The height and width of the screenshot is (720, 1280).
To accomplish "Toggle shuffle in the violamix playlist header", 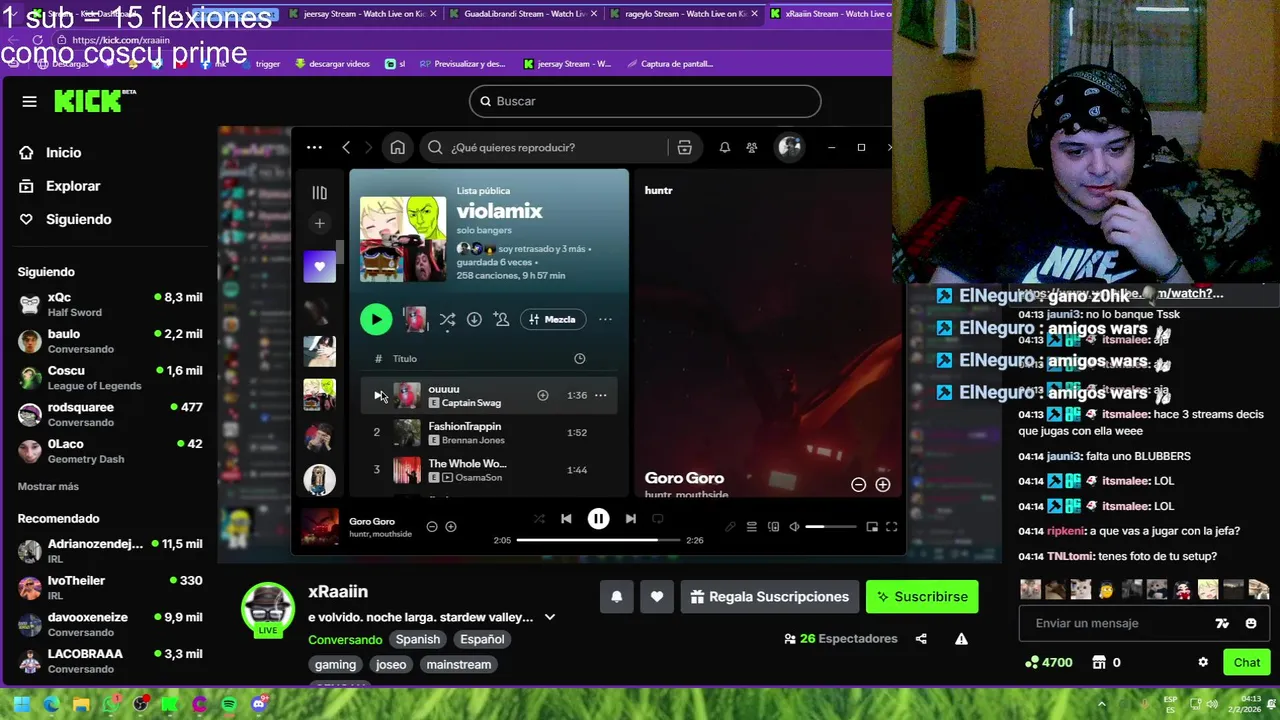I will click(x=447, y=319).
